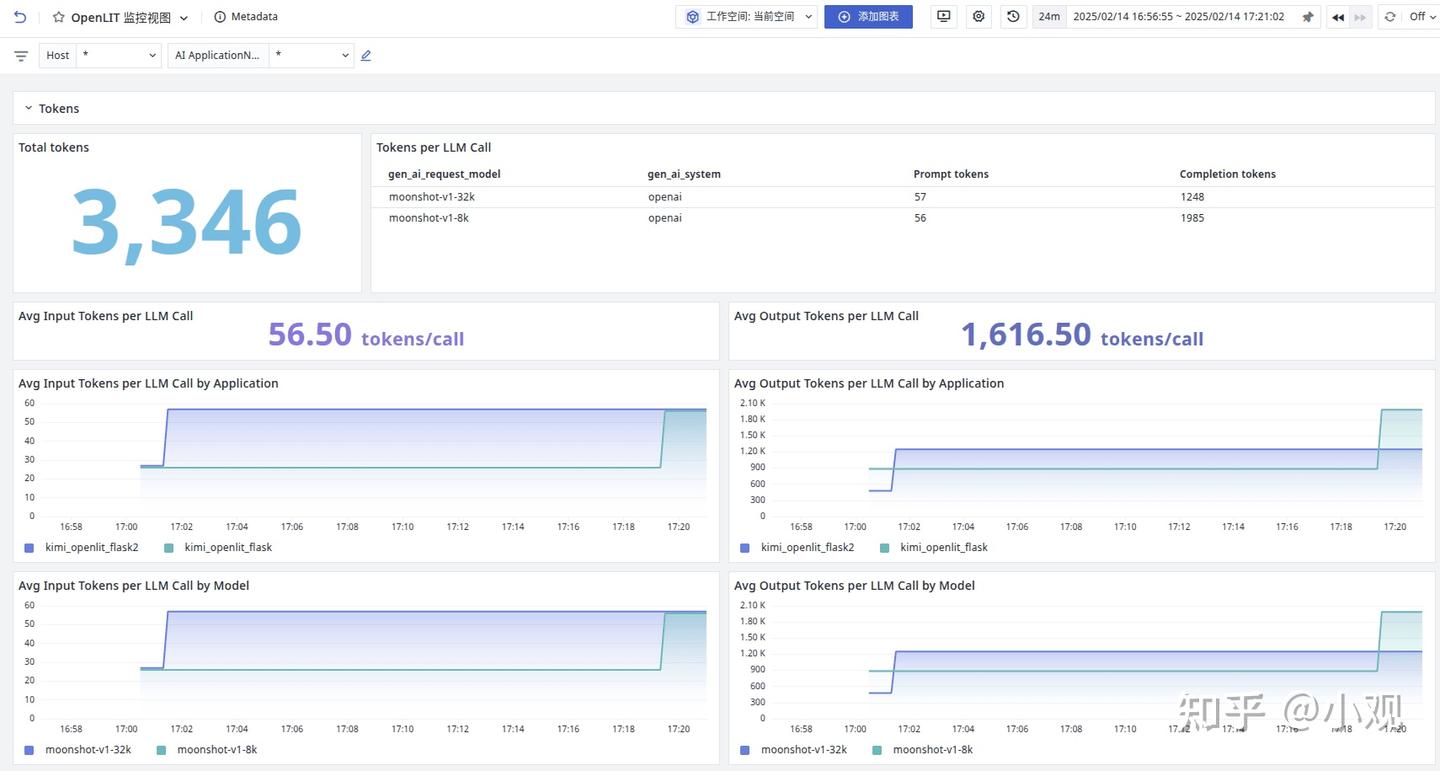Click the time range date field
This screenshot has height=771, width=1440.
[x=1178, y=17]
